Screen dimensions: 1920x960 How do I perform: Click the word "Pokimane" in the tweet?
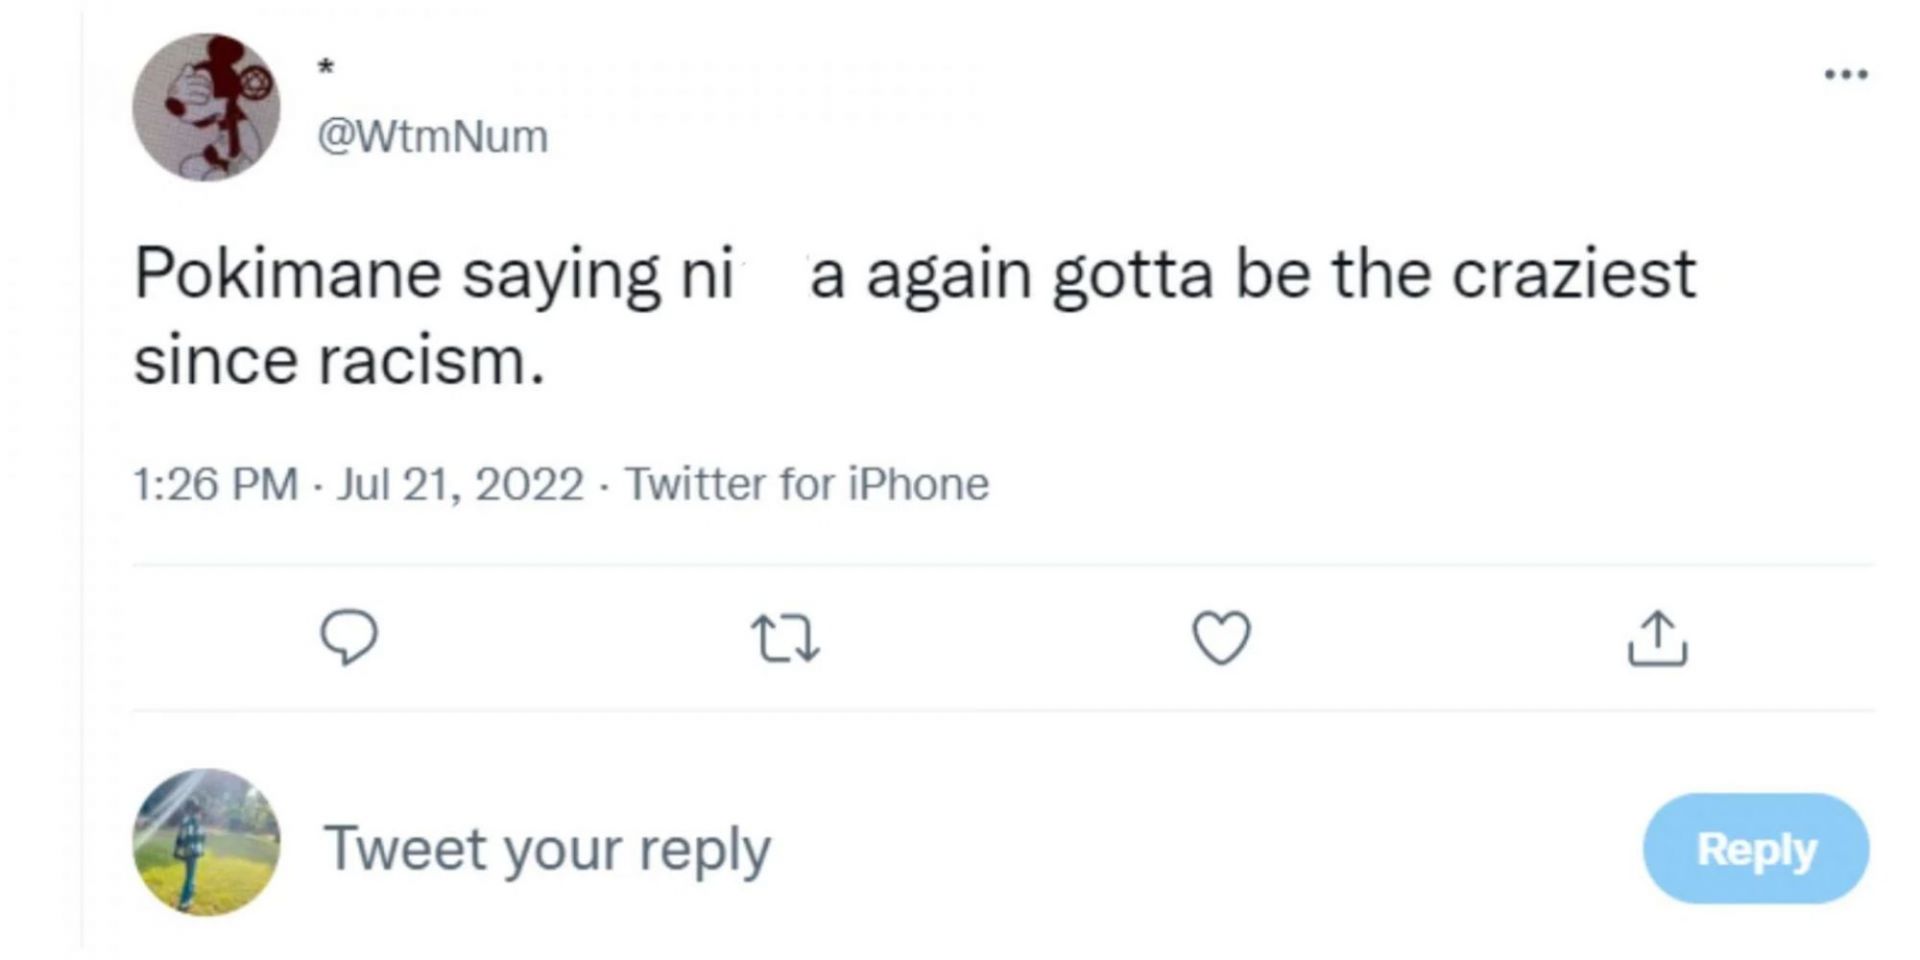coord(287,274)
